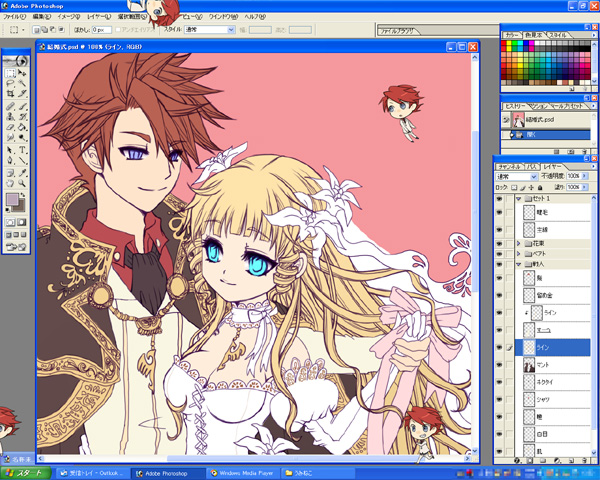
Task: Open the ファイル menu
Action: tap(15, 17)
